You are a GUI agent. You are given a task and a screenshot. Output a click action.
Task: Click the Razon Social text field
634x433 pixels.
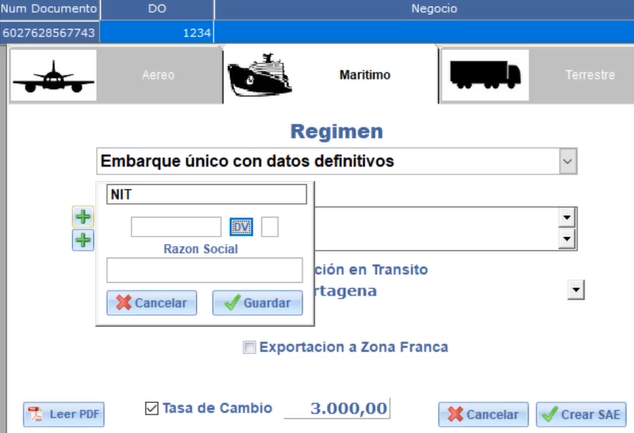(x=204, y=270)
